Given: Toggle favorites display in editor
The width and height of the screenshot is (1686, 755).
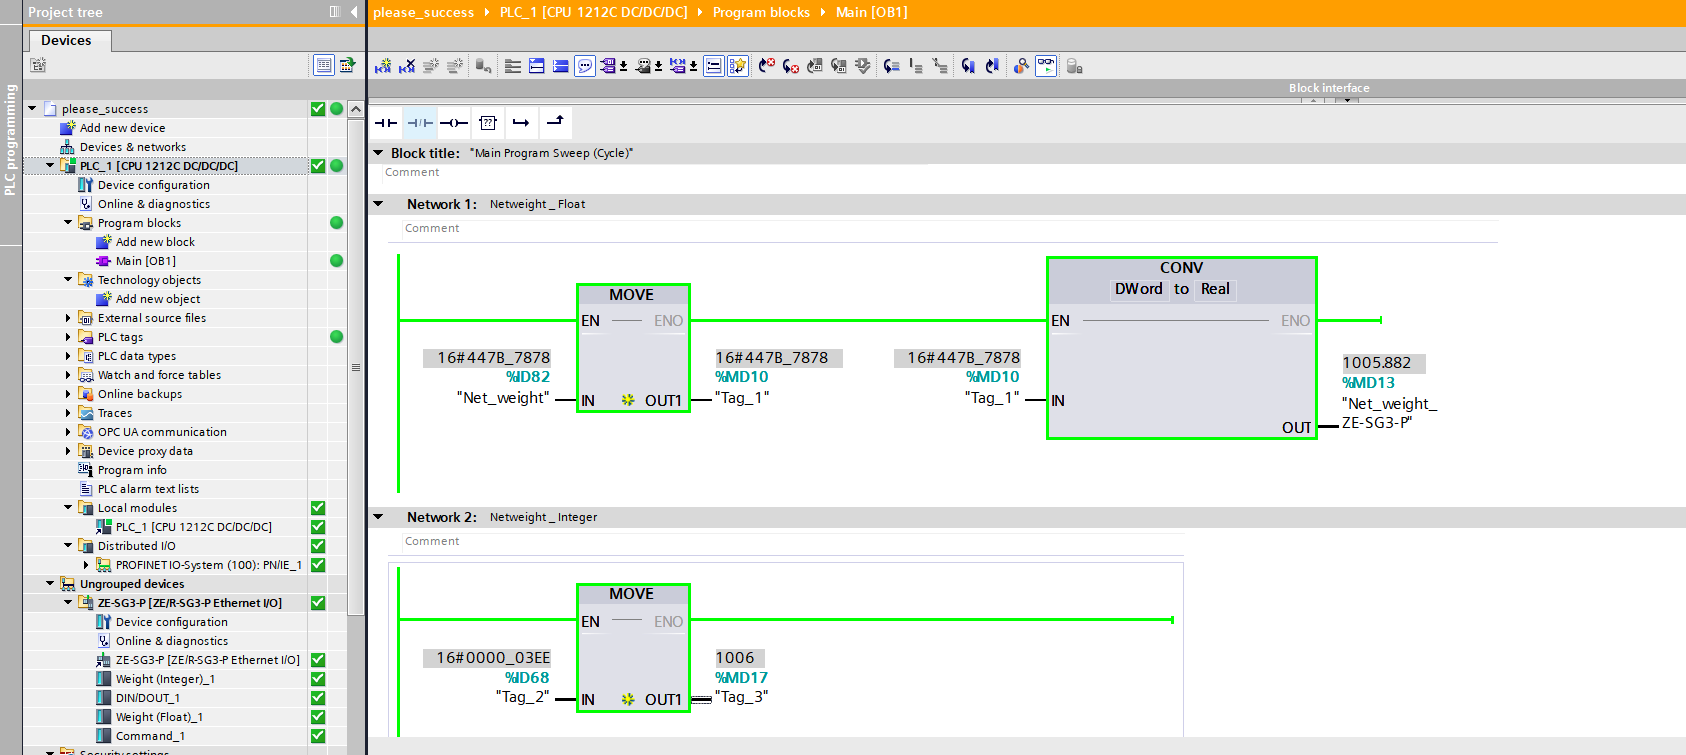Looking at the screenshot, I should coord(738,66).
